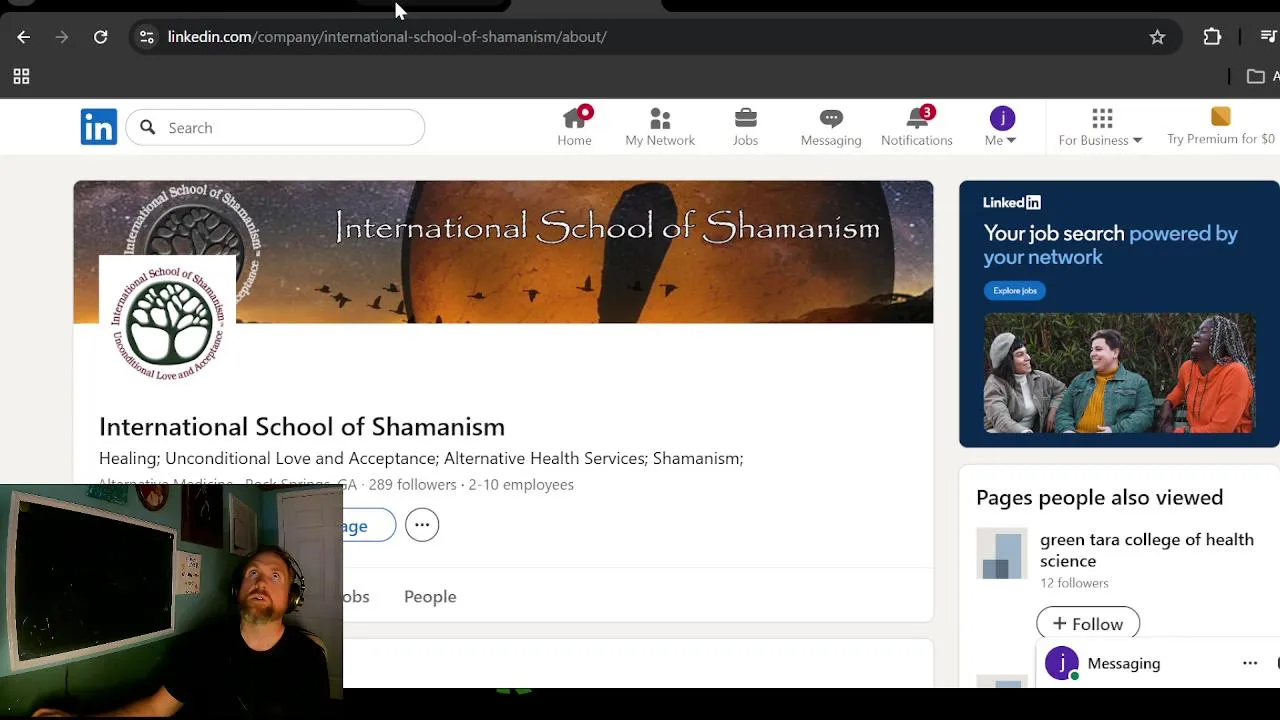Open the bookmarks folder icon
The height and width of the screenshot is (720, 1280).
point(1256,76)
